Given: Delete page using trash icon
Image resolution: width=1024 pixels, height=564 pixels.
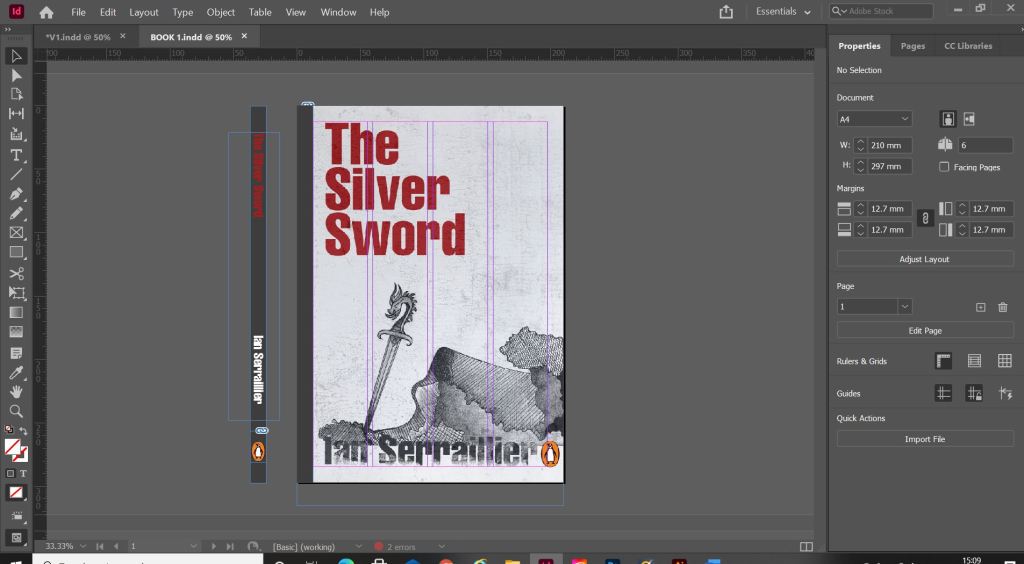Looking at the screenshot, I should (1003, 307).
